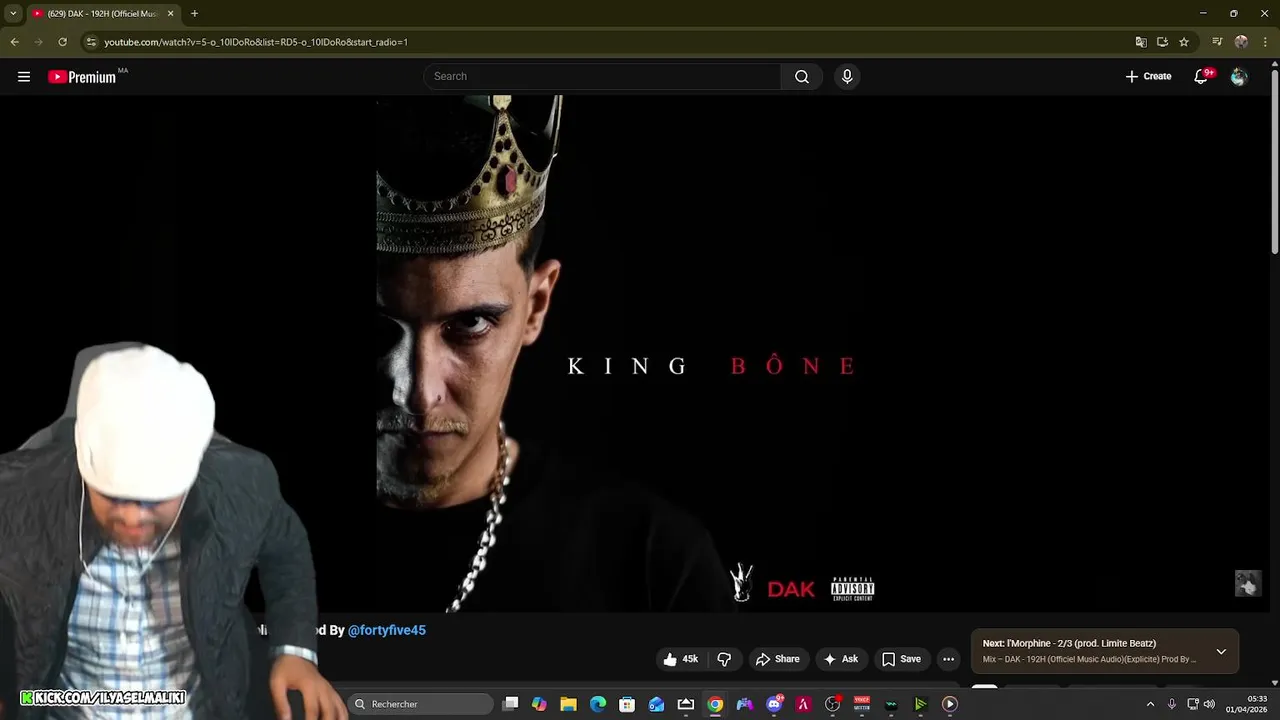Click the Windows Rechercher search box
The height and width of the screenshot is (720, 1280).
421,704
